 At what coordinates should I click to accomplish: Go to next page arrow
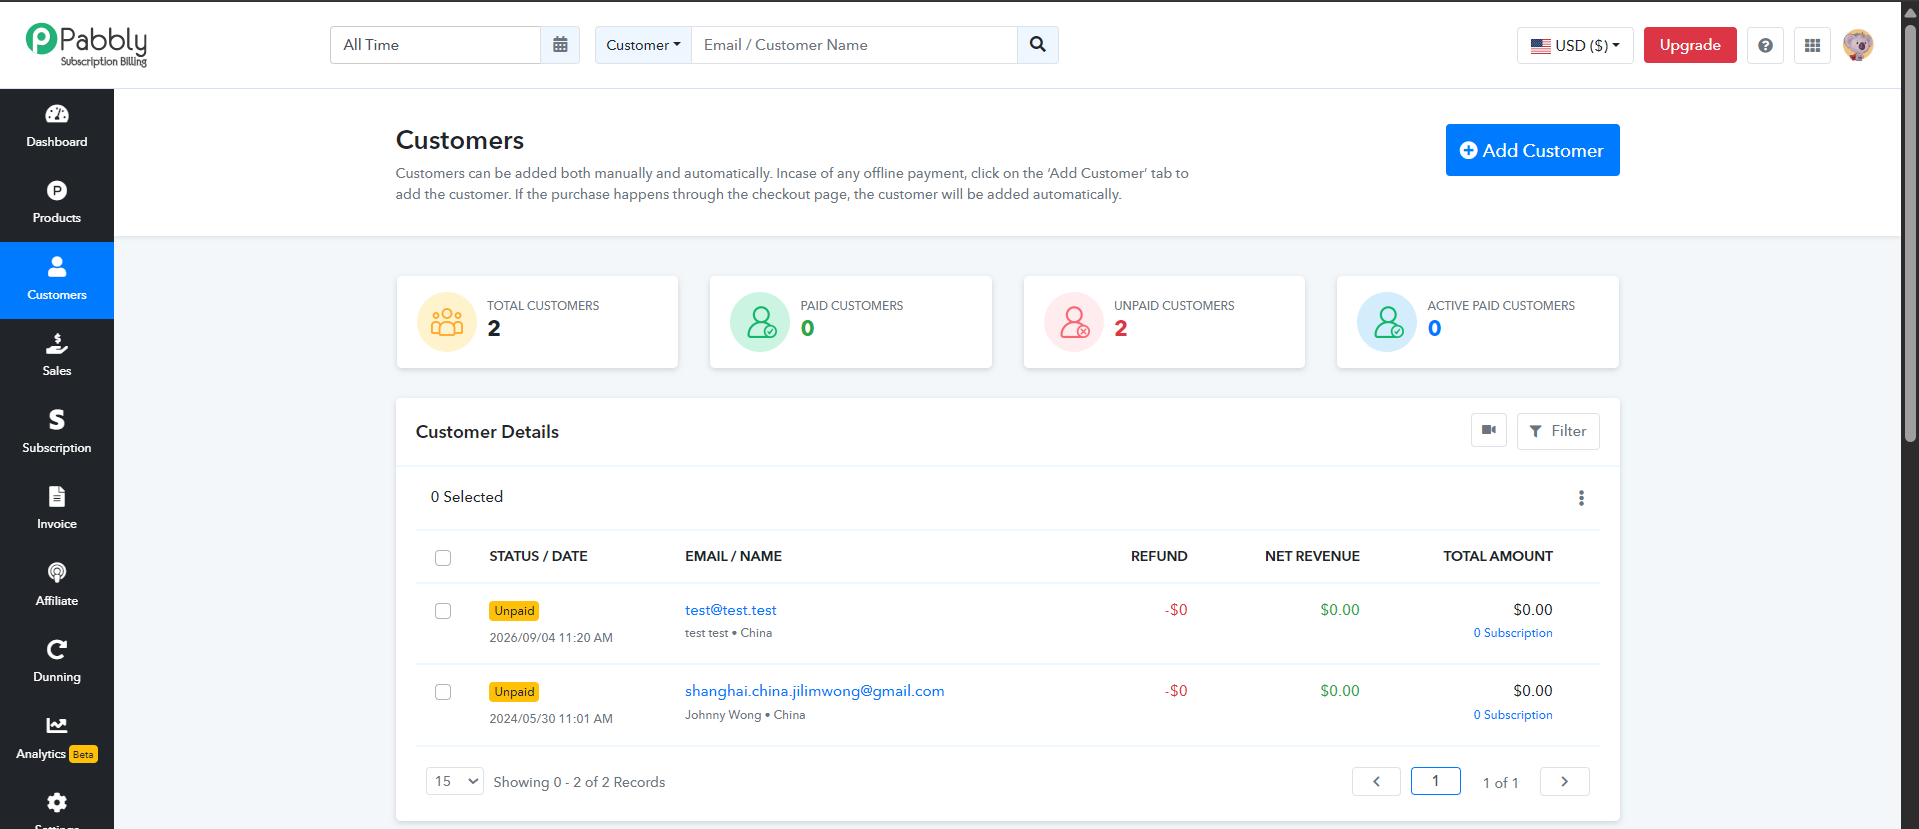(1565, 781)
